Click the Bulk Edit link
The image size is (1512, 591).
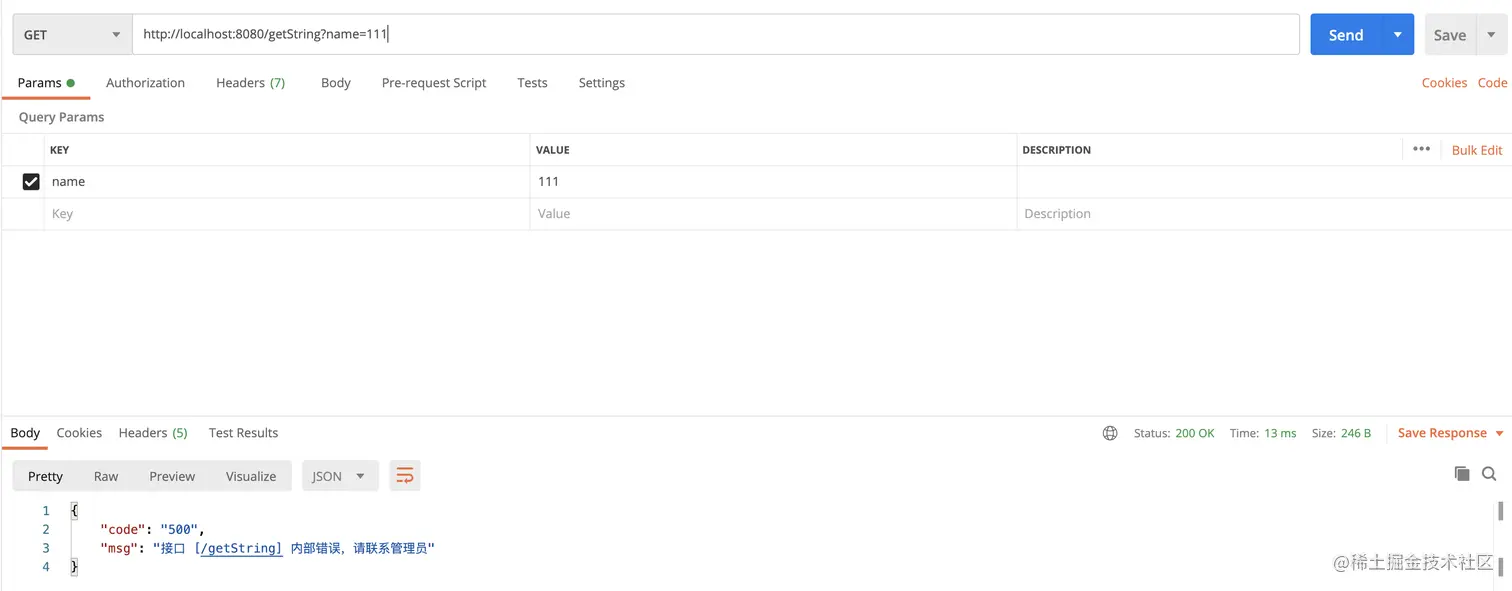click(x=1477, y=150)
